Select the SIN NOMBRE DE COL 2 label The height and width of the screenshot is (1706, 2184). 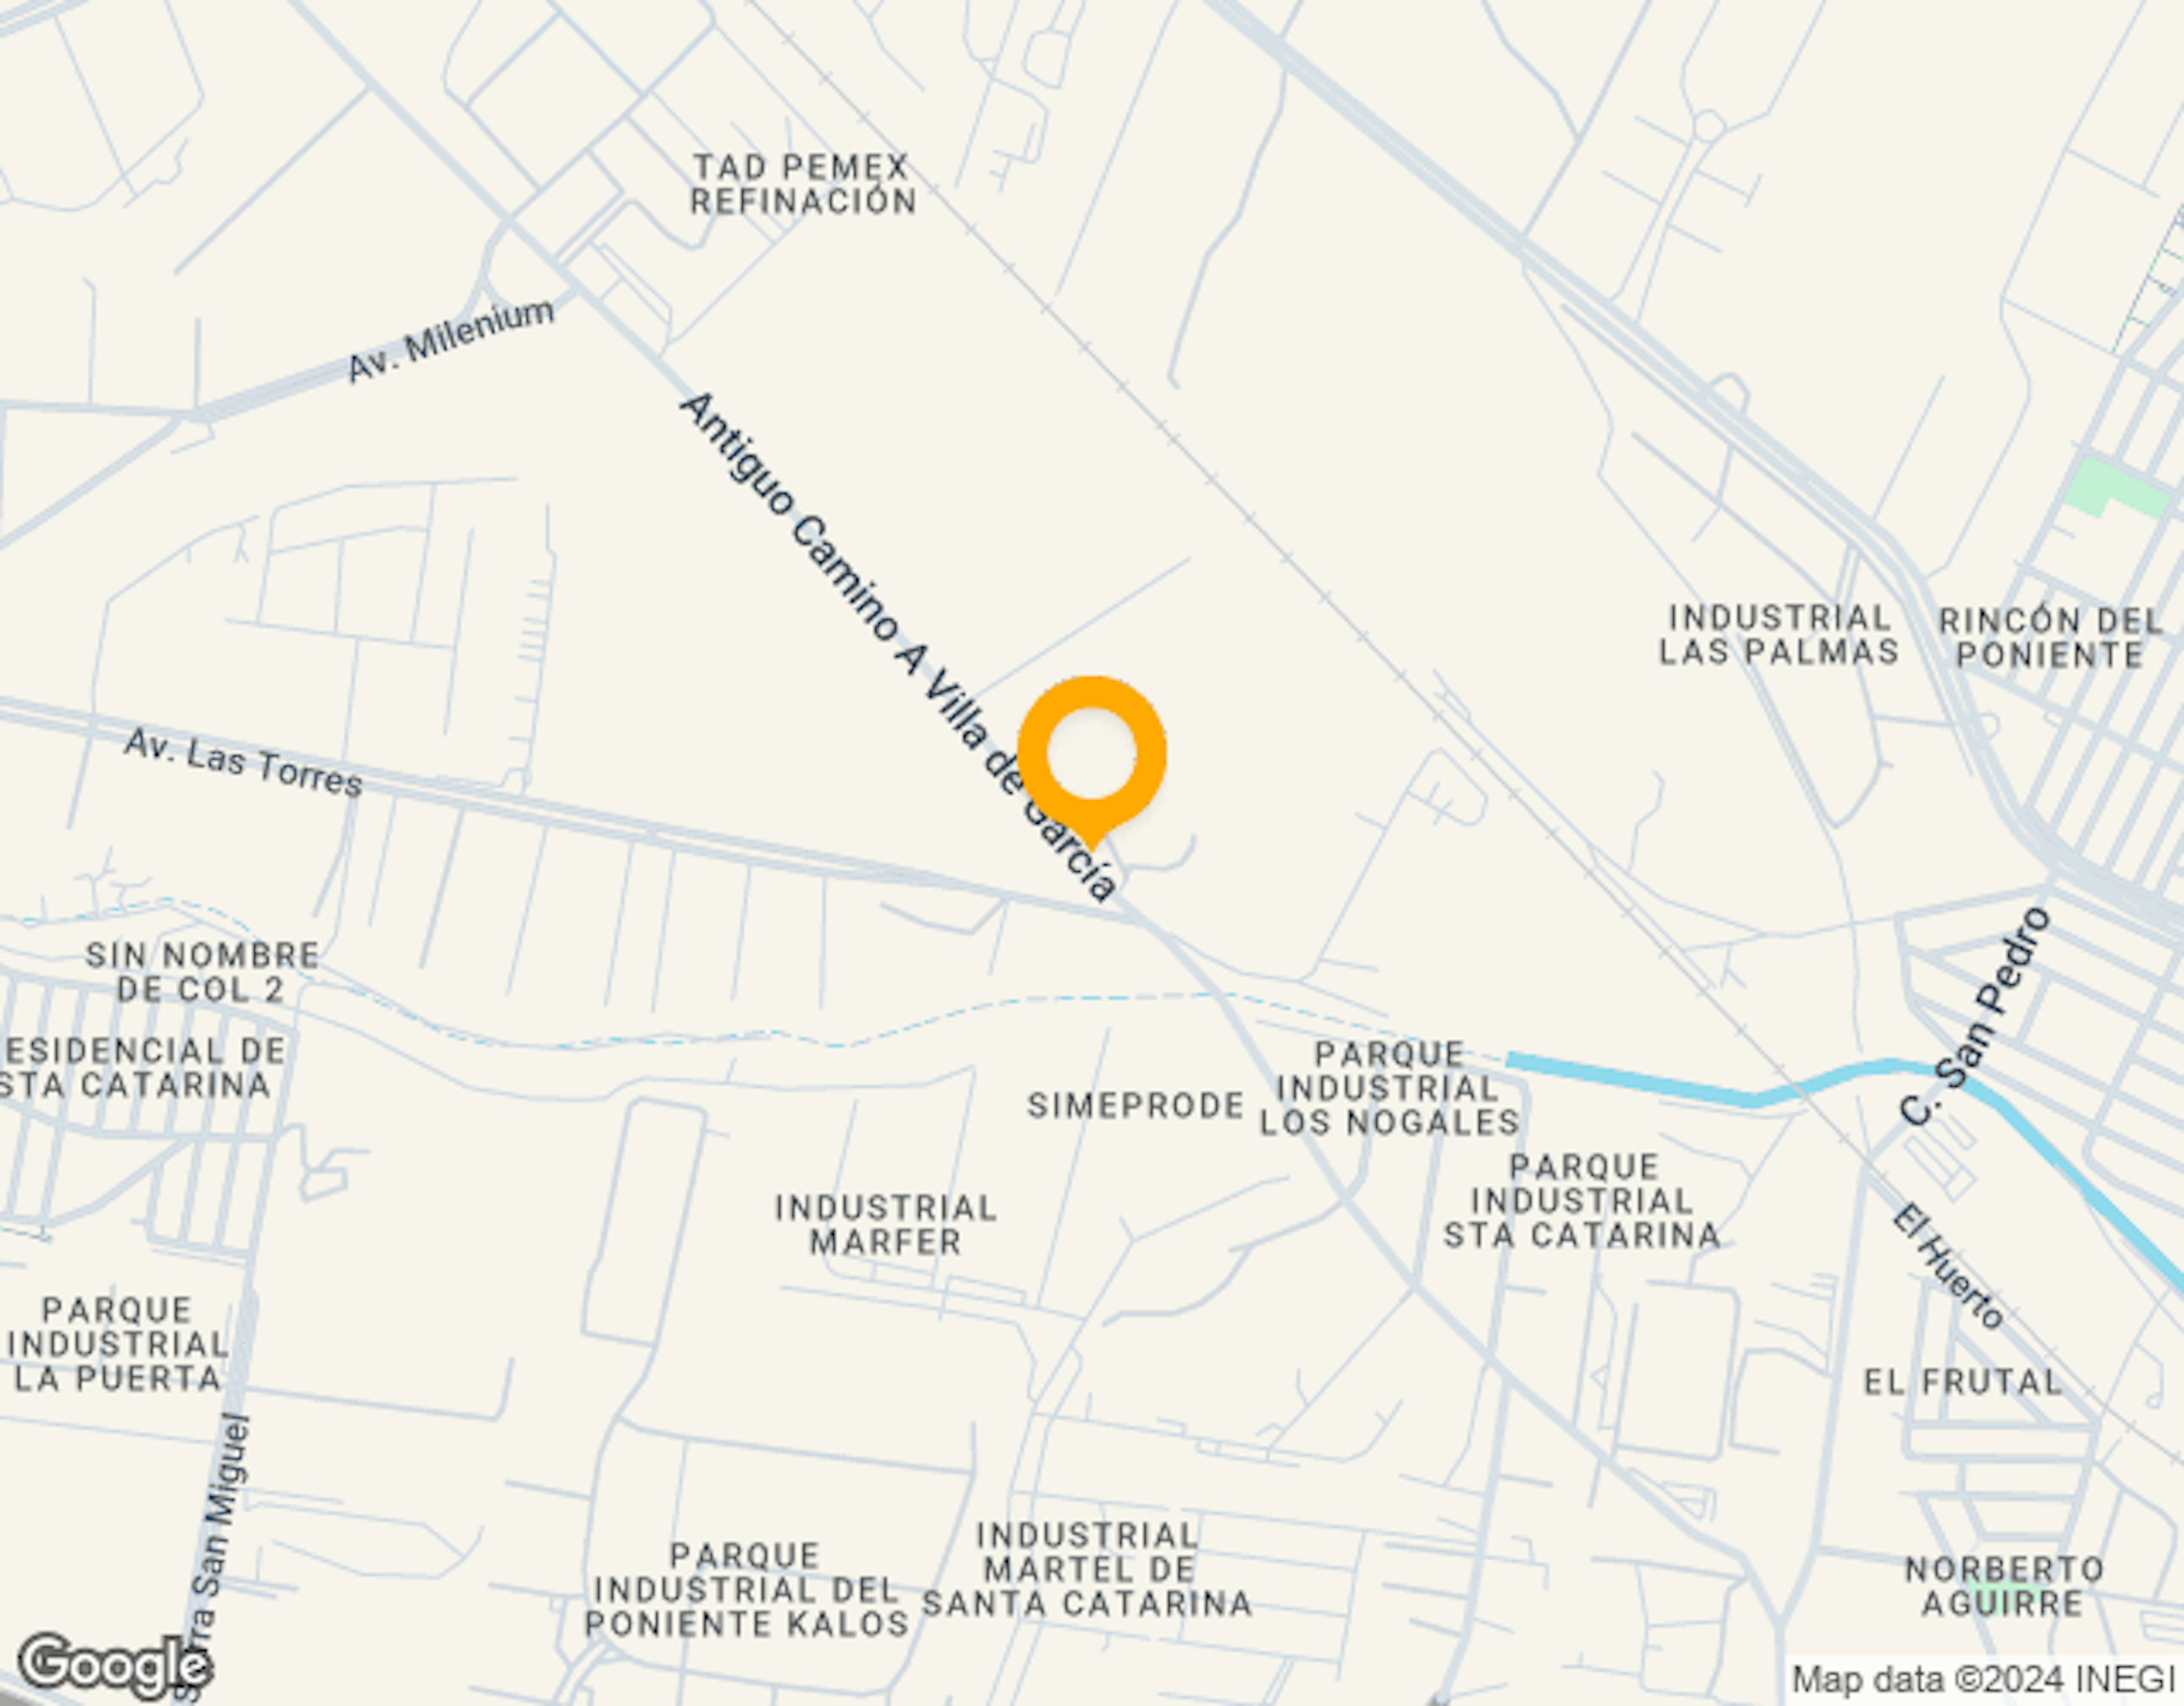tap(202, 972)
